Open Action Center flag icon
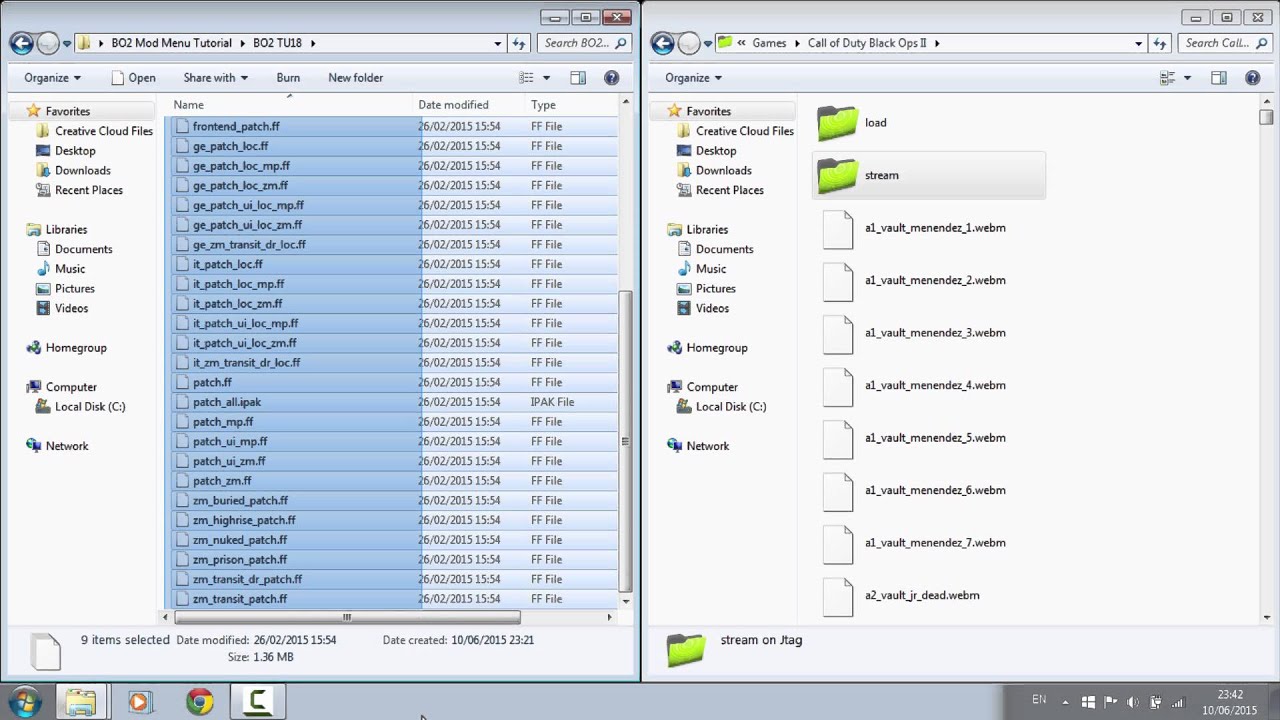 point(1110,702)
